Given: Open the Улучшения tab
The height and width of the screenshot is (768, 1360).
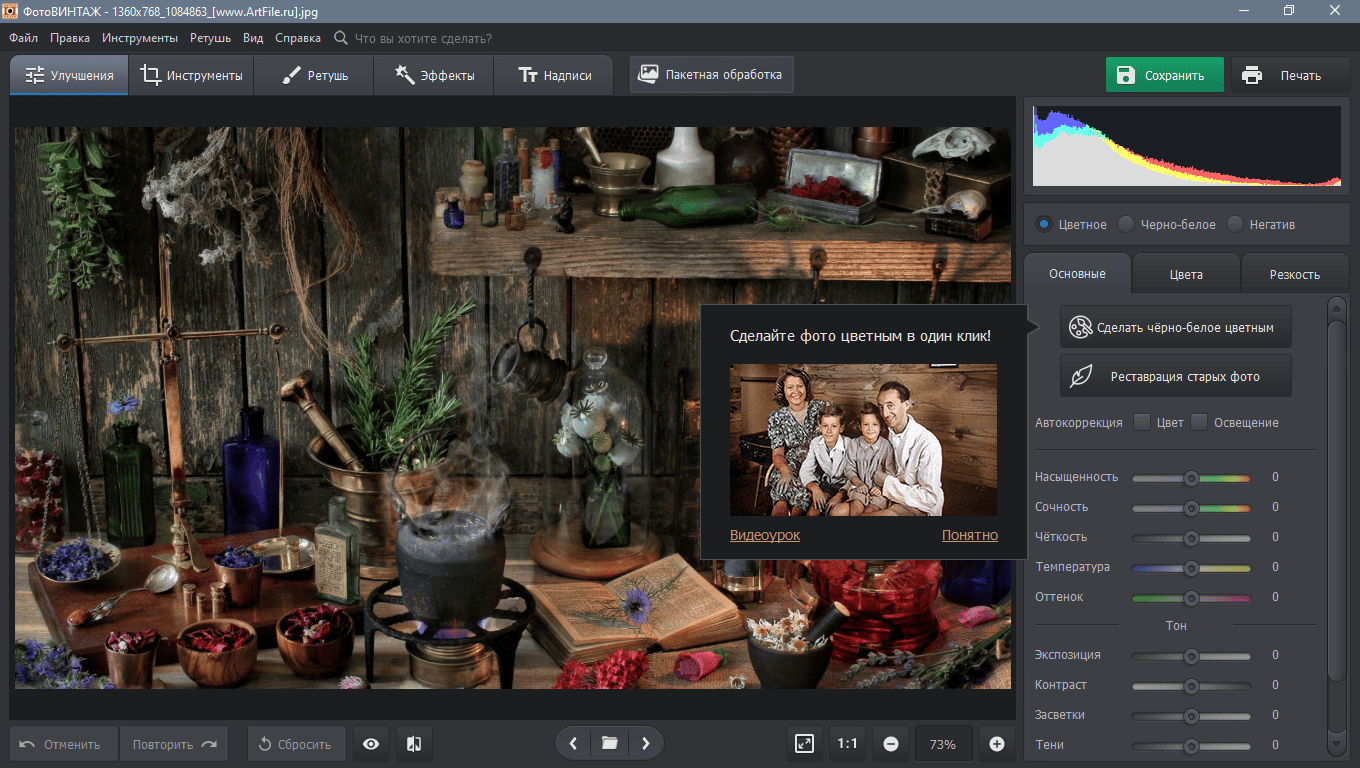Looking at the screenshot, I should click(x=69, y=75).
